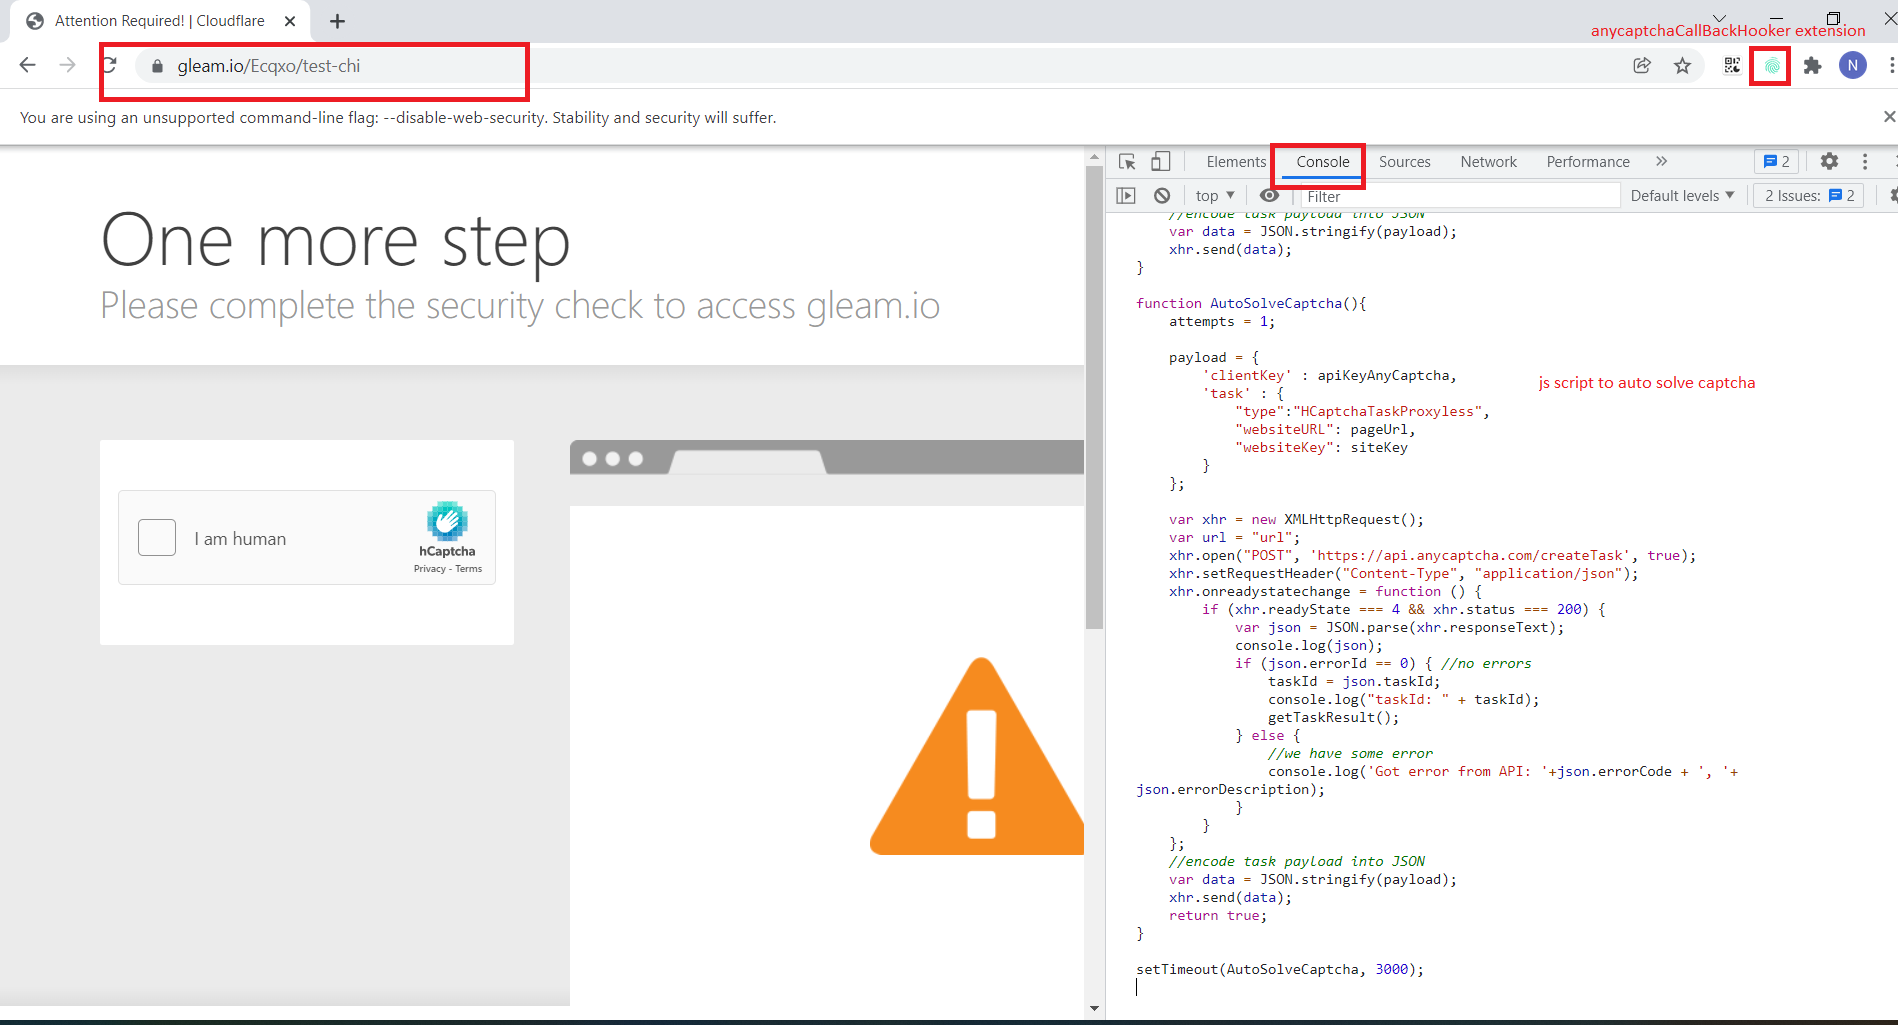Click the 'I am human' label
This screenshot has width=1898, height=1025.
tap(240, 539)
